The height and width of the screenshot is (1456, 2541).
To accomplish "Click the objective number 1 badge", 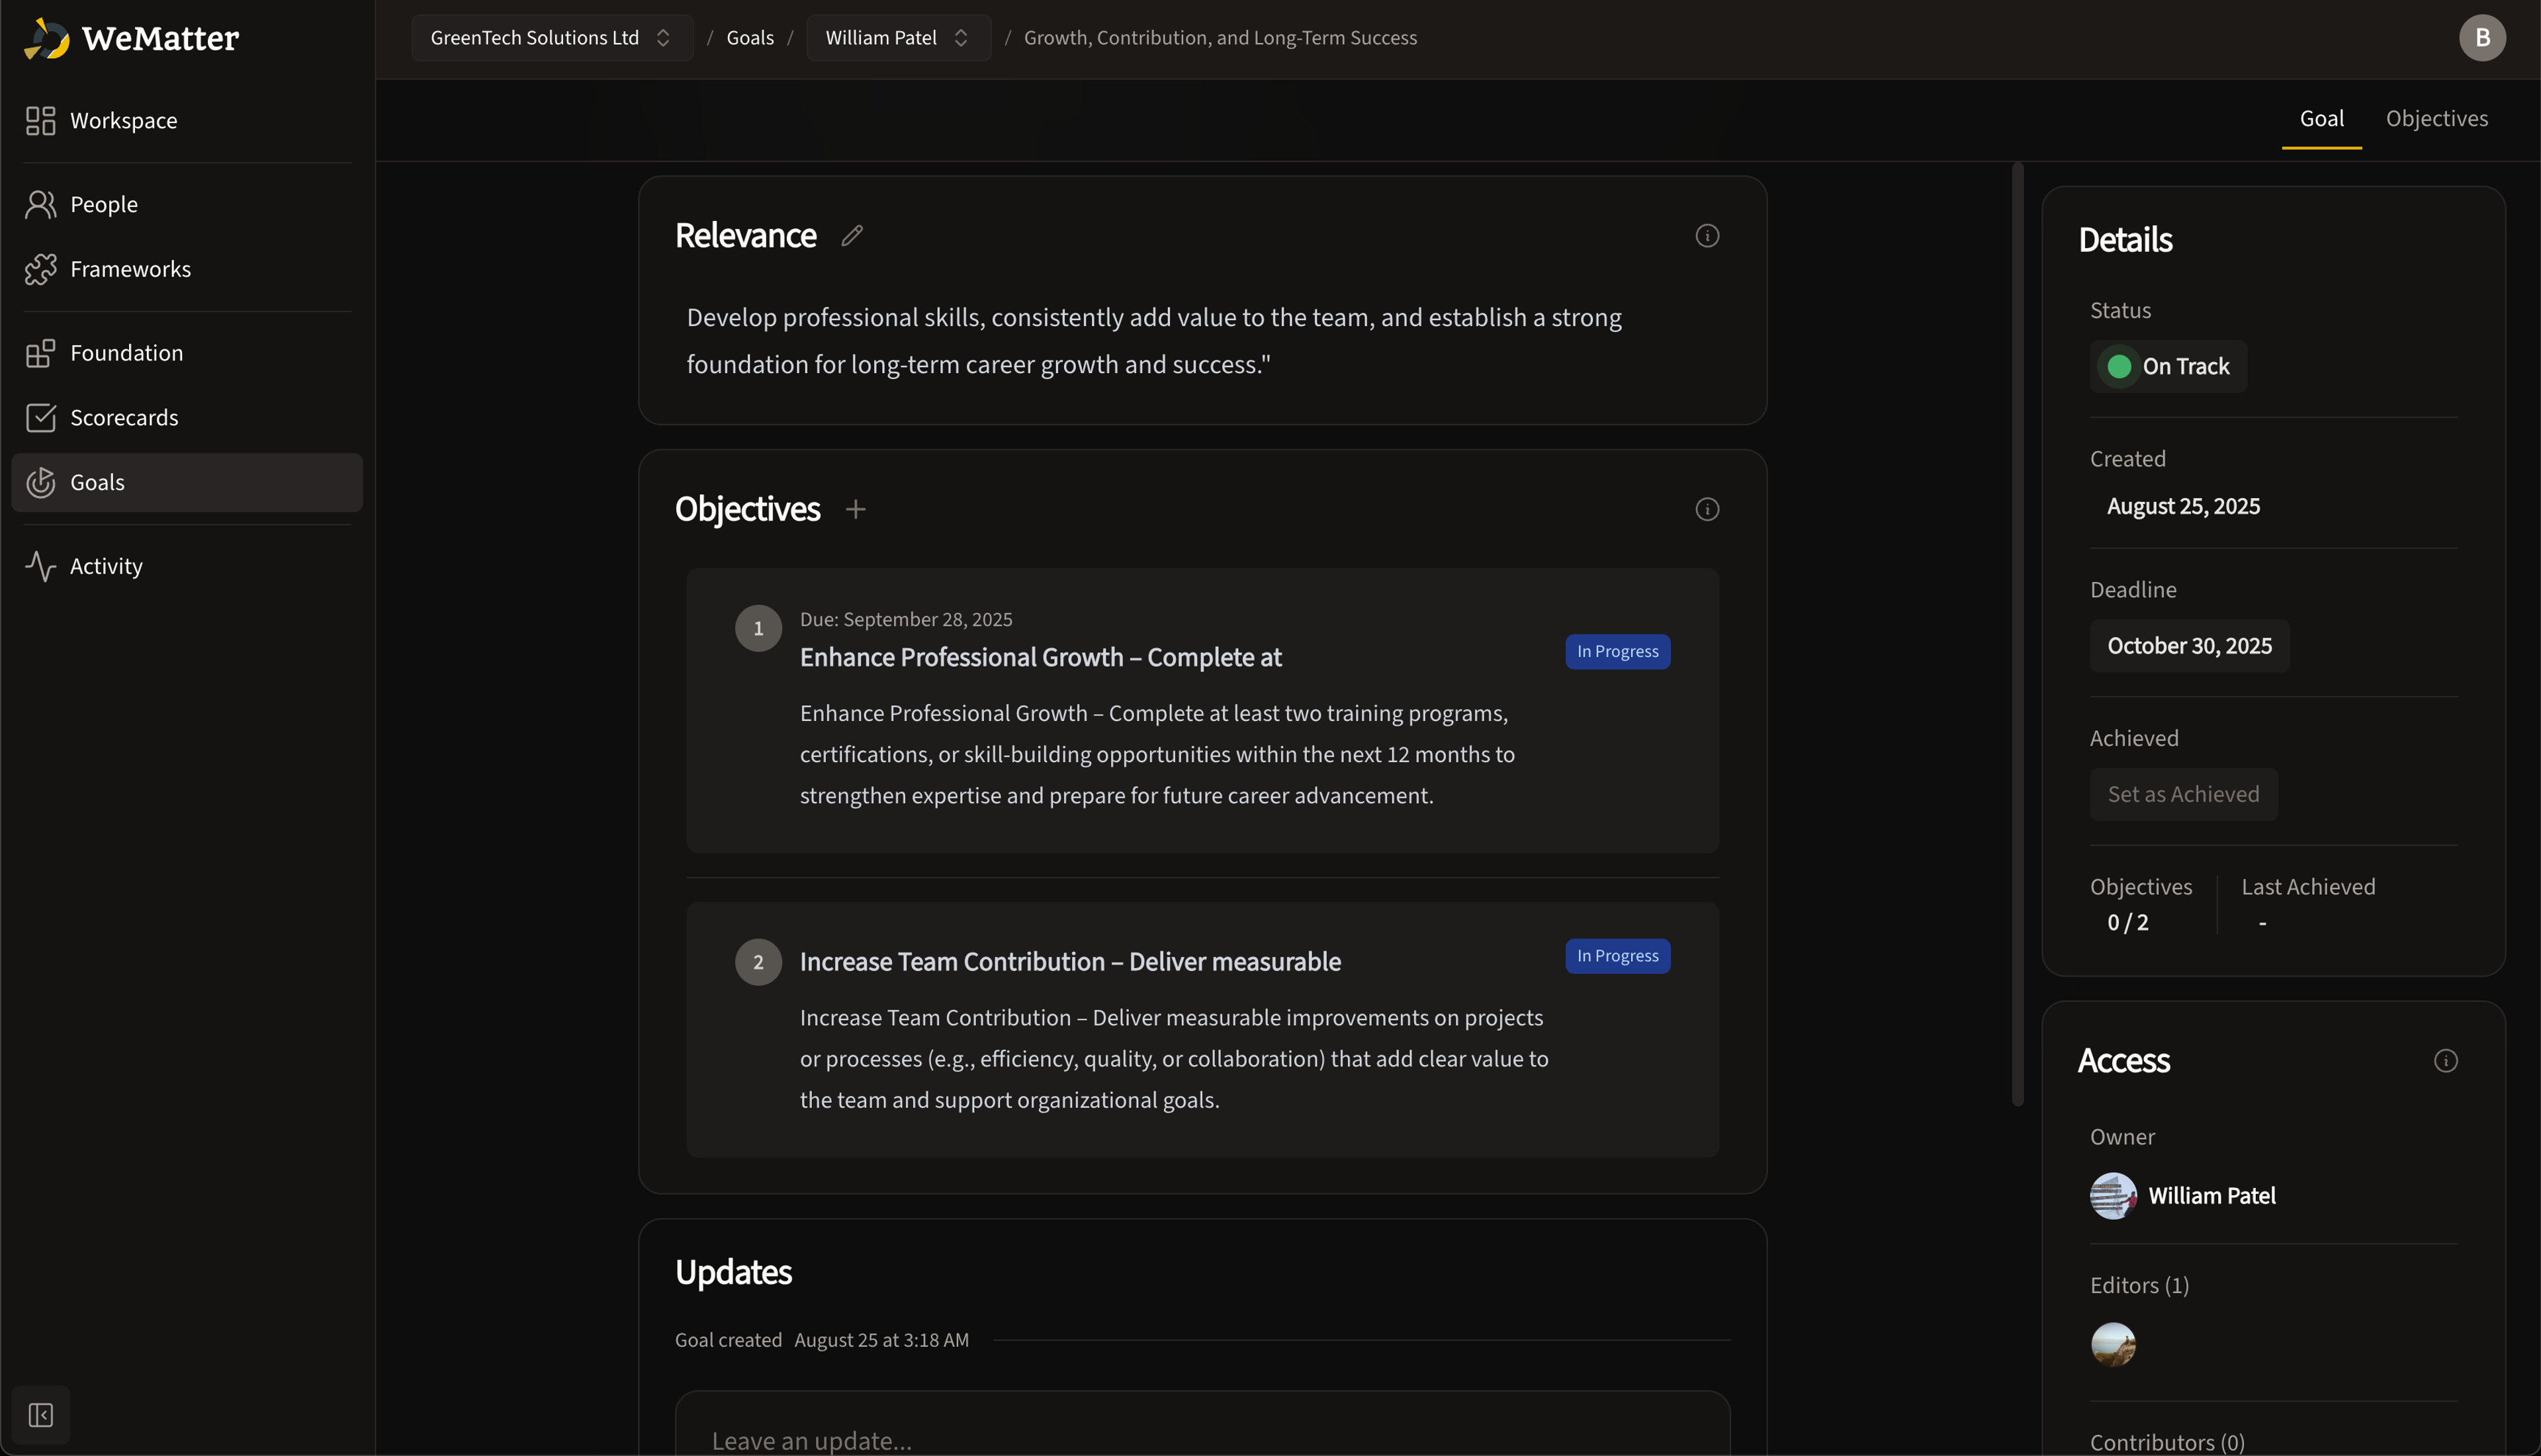I will point(758,628).
